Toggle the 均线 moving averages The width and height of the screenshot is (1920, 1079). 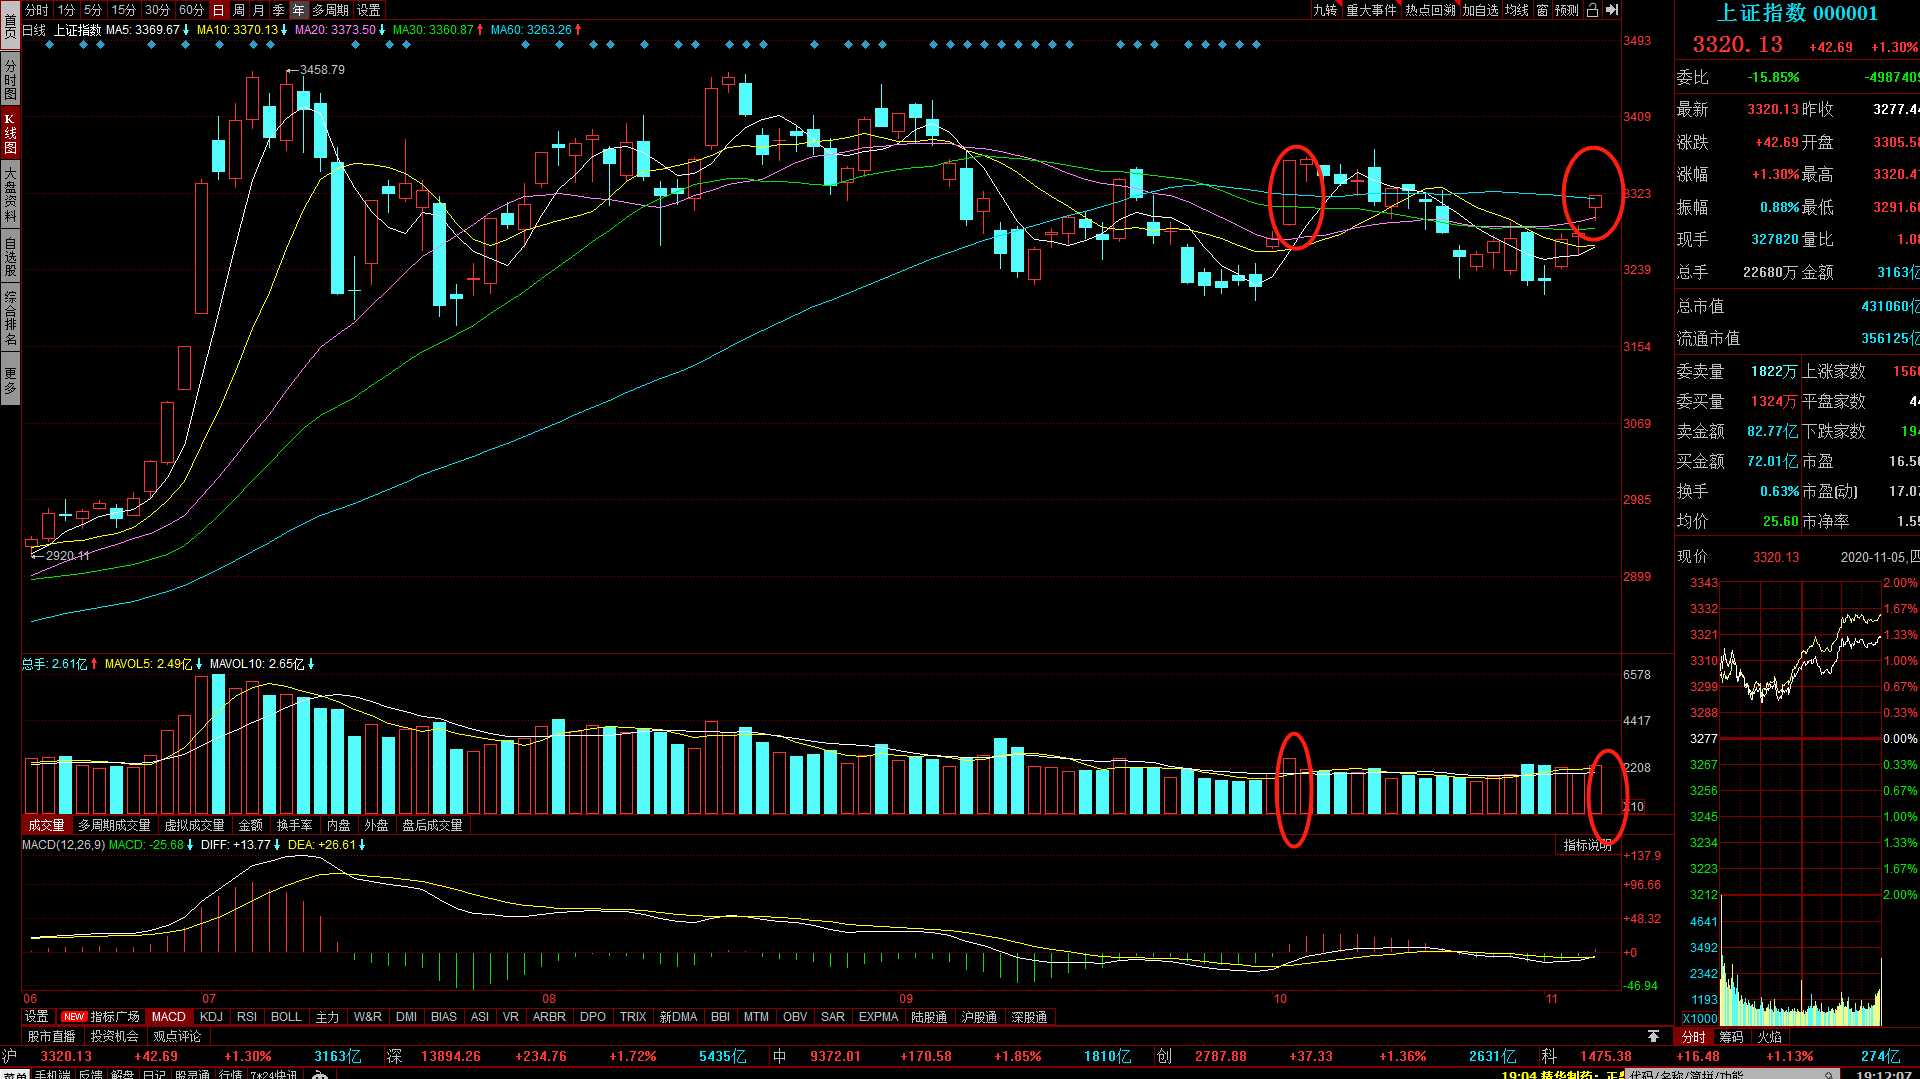coord(1517,10)
